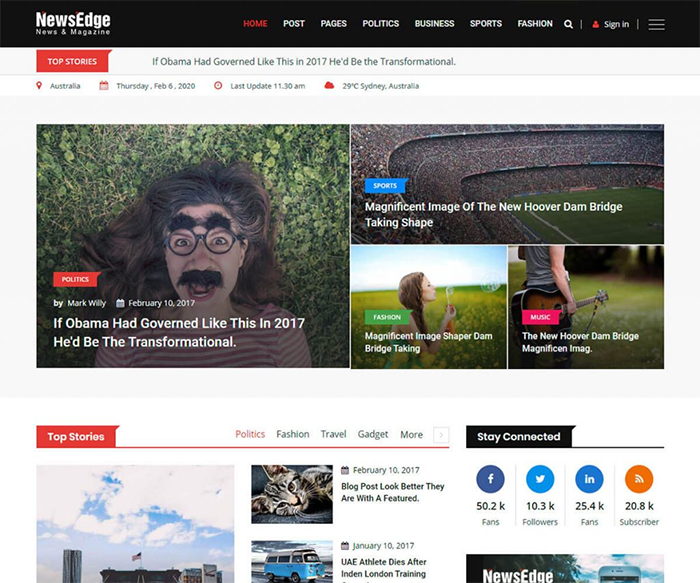Click the search magnifier icon in header
Viewport: 700px width, 583px height.
(569, 24)
